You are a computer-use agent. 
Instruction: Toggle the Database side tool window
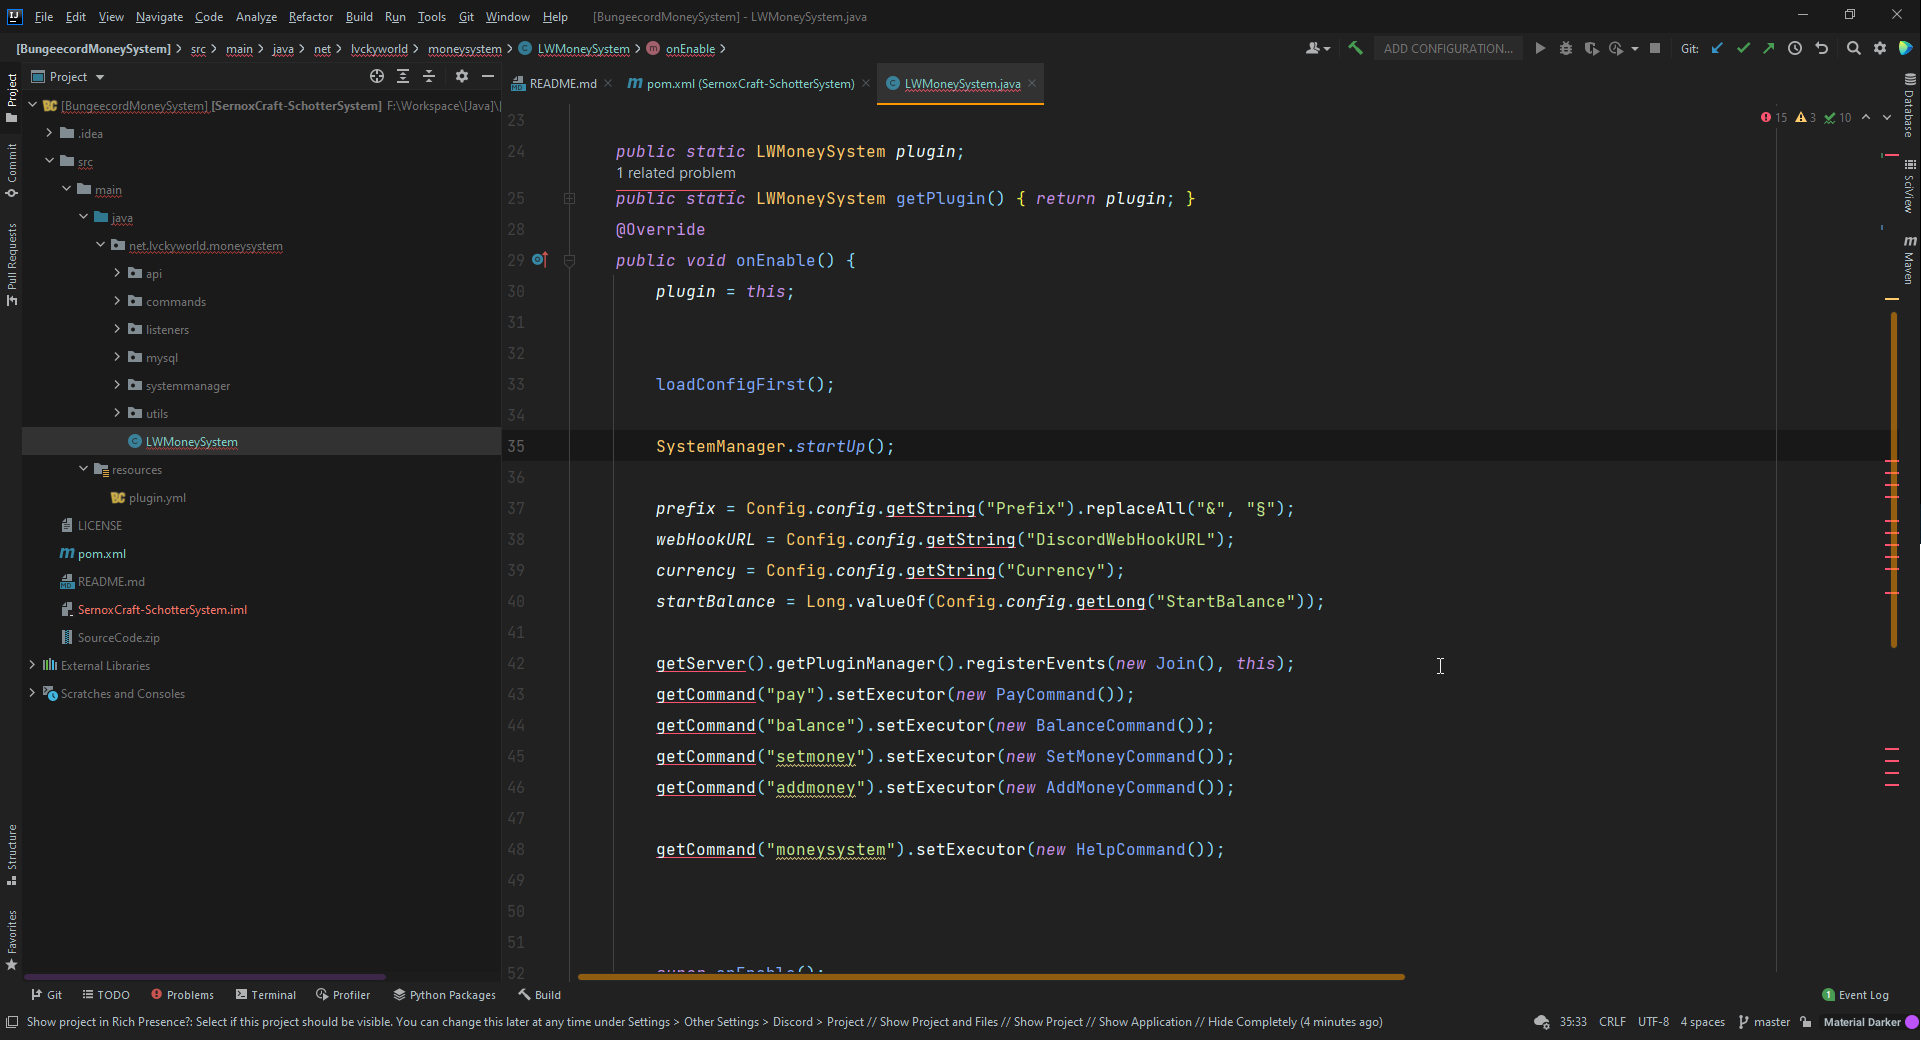tap(1909, 106)
